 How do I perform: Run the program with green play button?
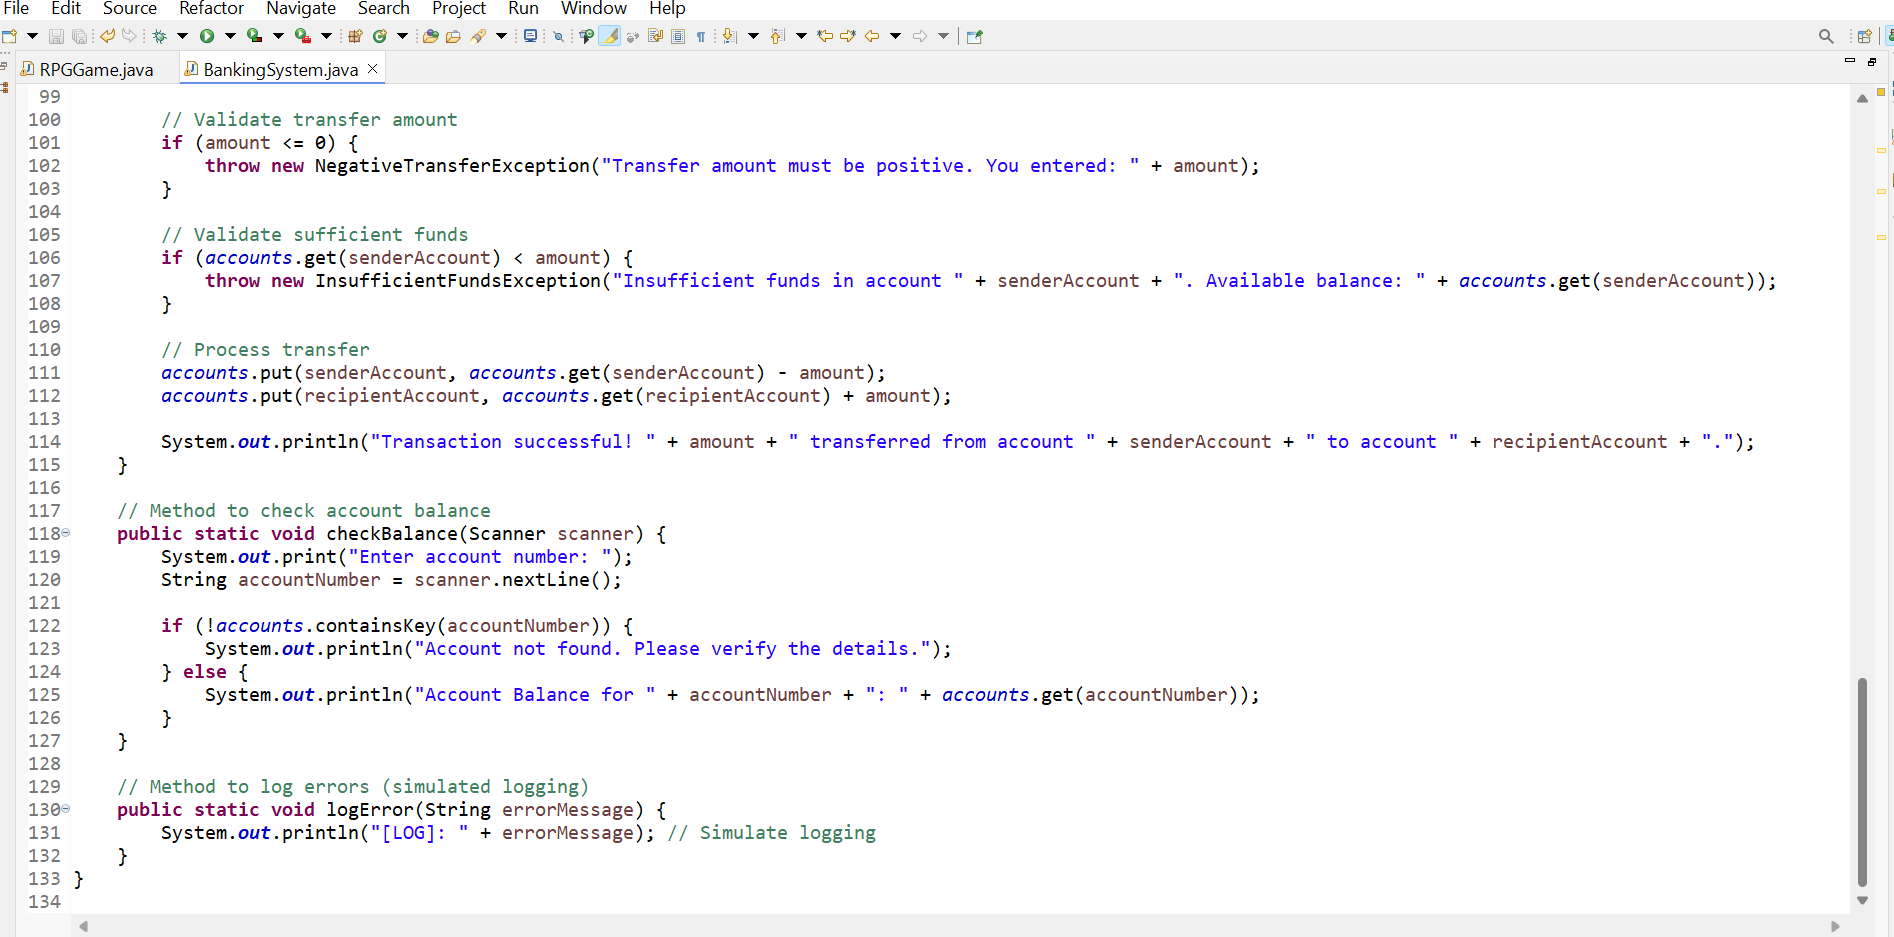pos(207,36)
